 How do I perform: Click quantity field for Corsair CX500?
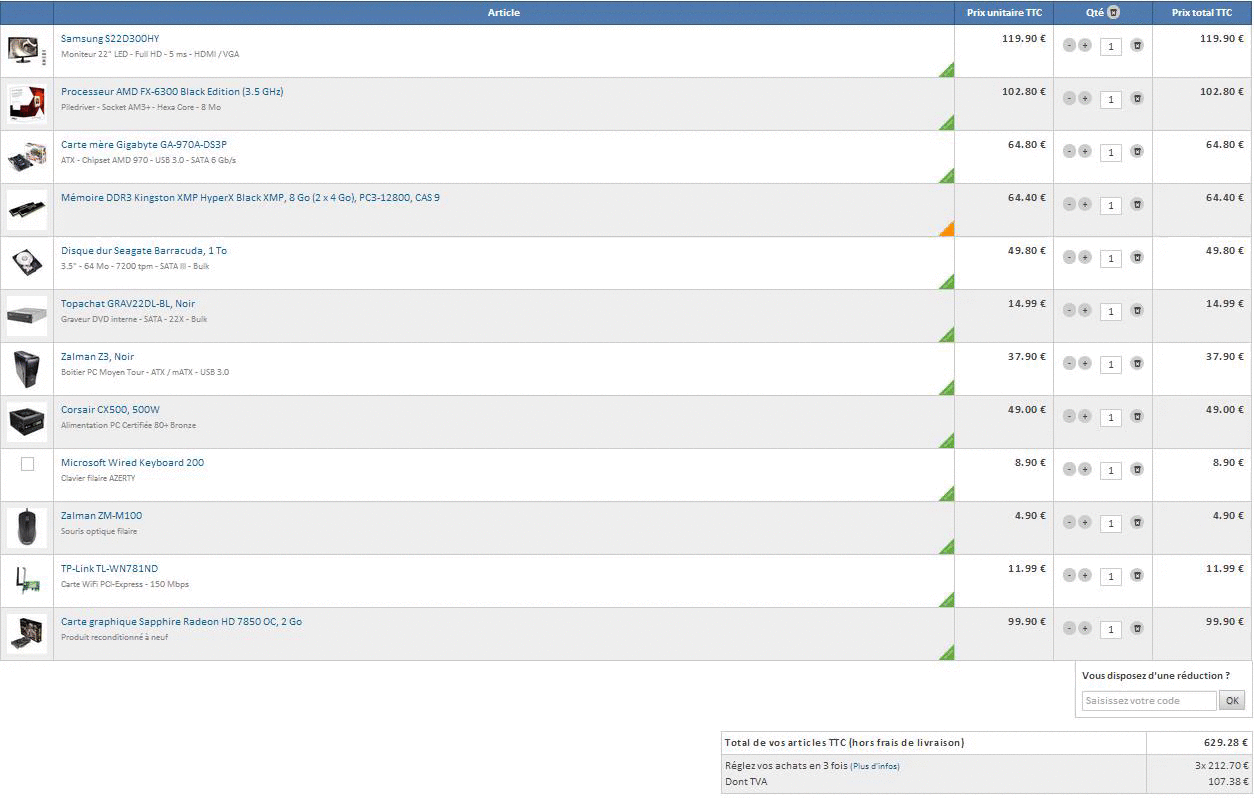tap(1110, 417)
